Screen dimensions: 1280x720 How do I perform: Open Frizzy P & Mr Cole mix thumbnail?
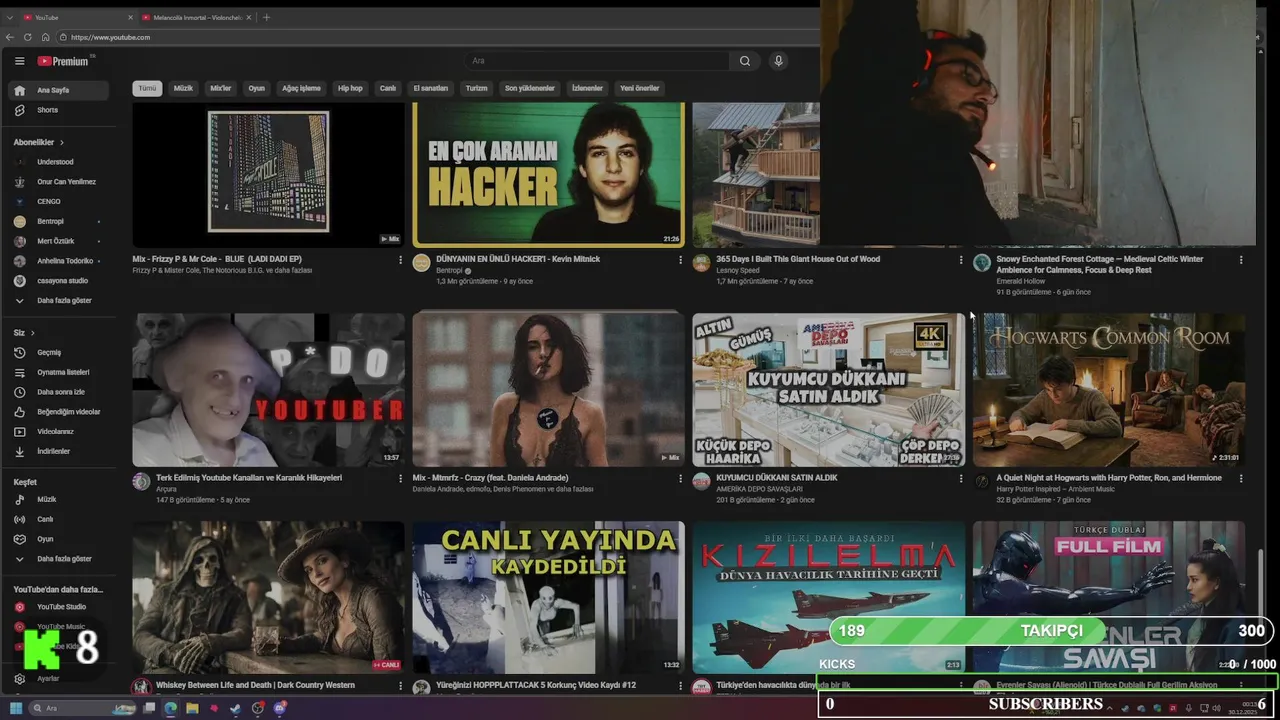[268, 174]
